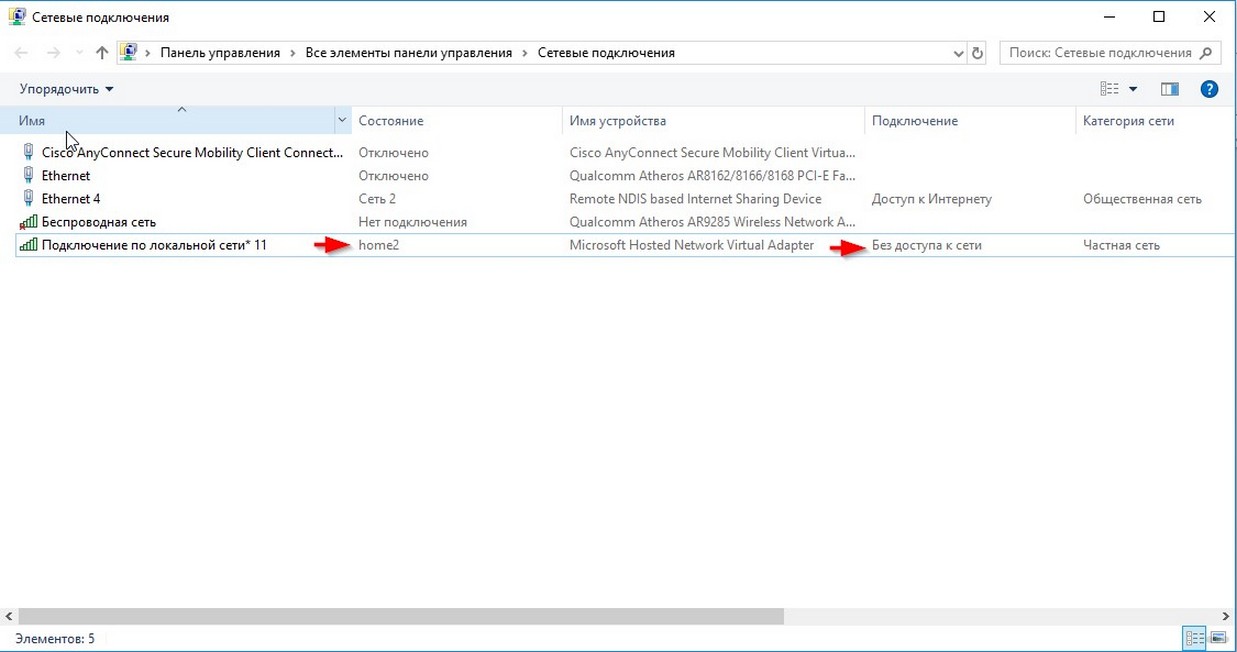Click the Частная сеть category cell
Image resolution: width=1237 pixels, height=652 pixels.
(x=1121, y=245)
